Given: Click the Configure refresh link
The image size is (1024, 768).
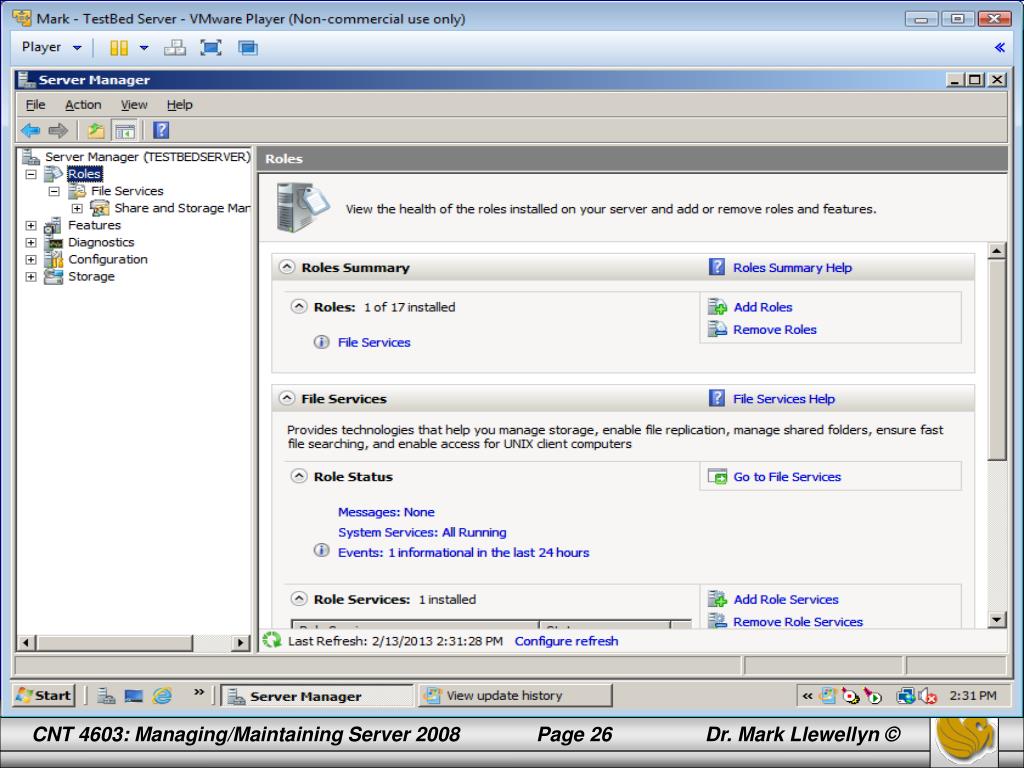Looking at the screenshot, I should pyautogui.click(x=566, y=641).
